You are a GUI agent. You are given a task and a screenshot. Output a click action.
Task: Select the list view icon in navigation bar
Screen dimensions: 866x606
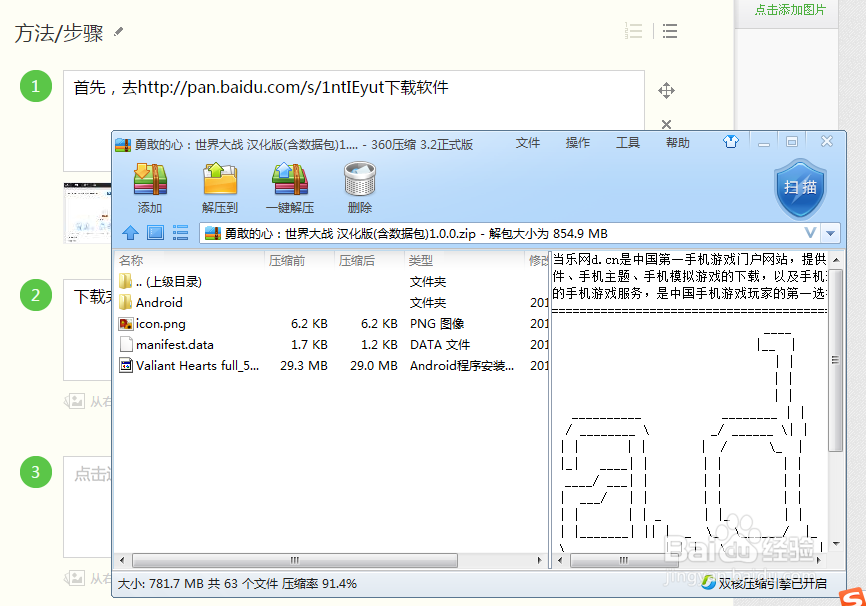tap(181, 232)
